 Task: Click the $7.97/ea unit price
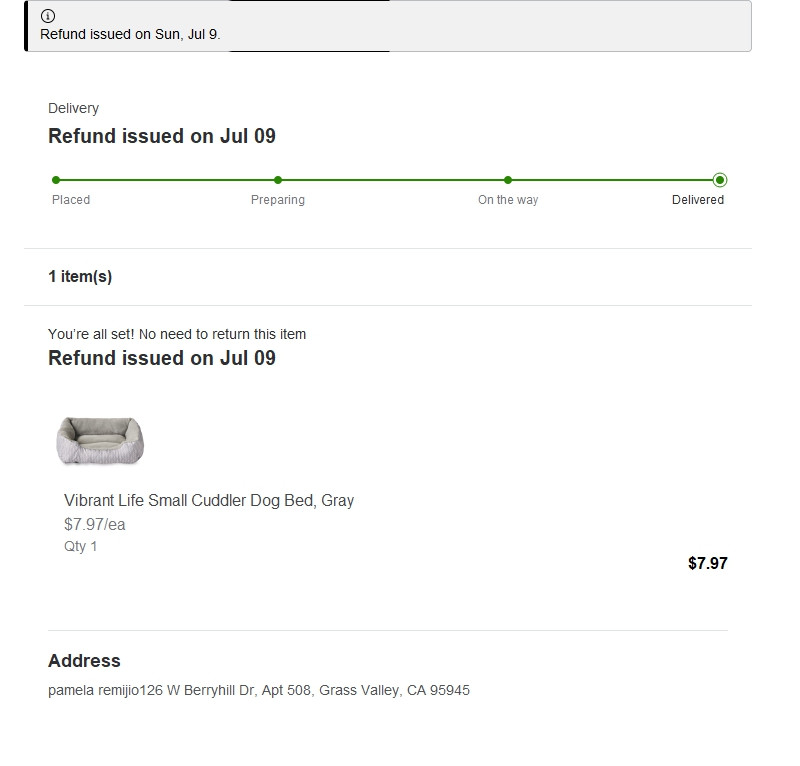pyautogui.click(x=95, y=524)
